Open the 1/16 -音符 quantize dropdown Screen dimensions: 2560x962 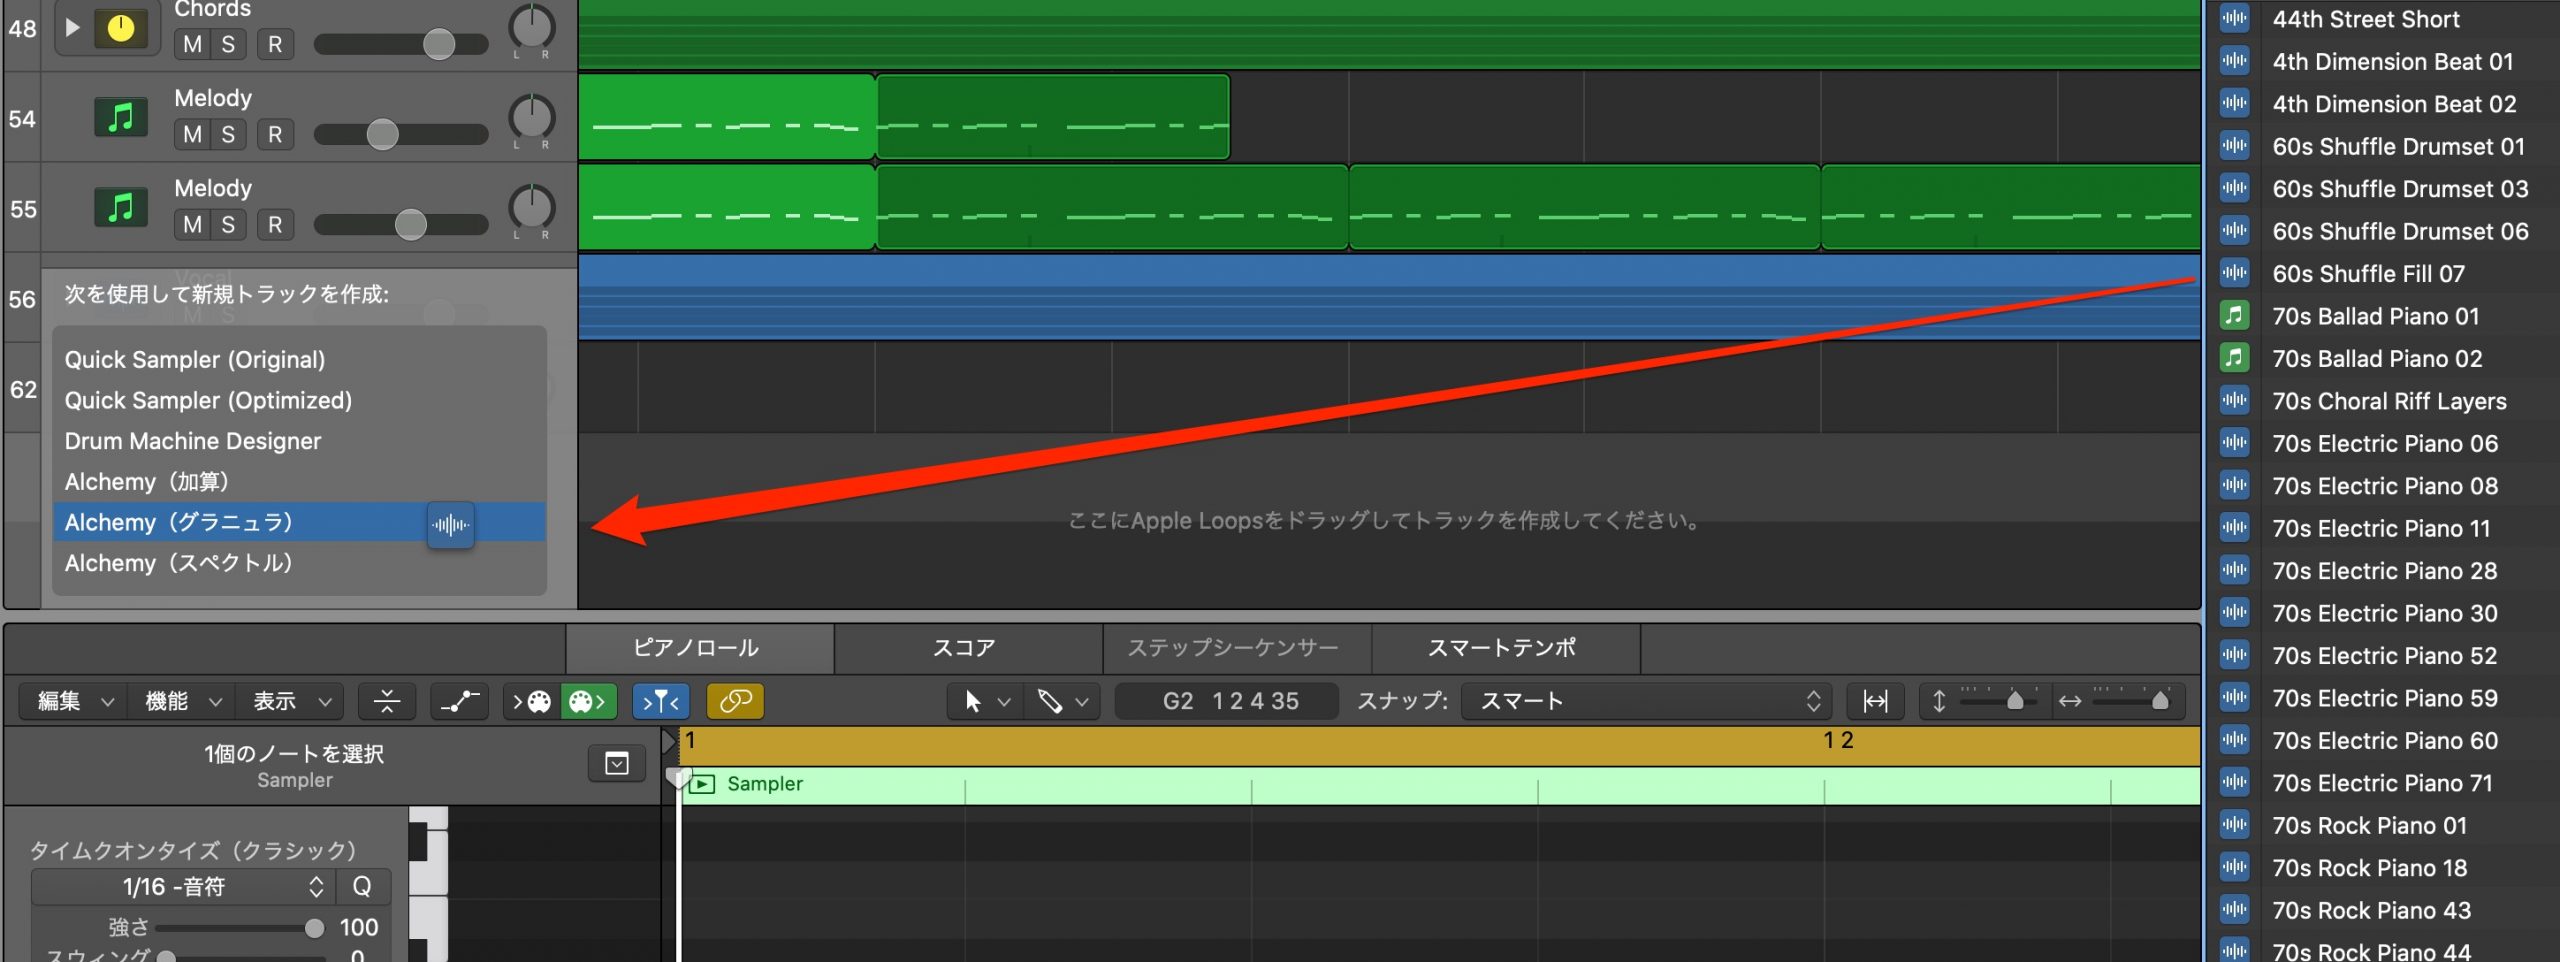(183, 886)
